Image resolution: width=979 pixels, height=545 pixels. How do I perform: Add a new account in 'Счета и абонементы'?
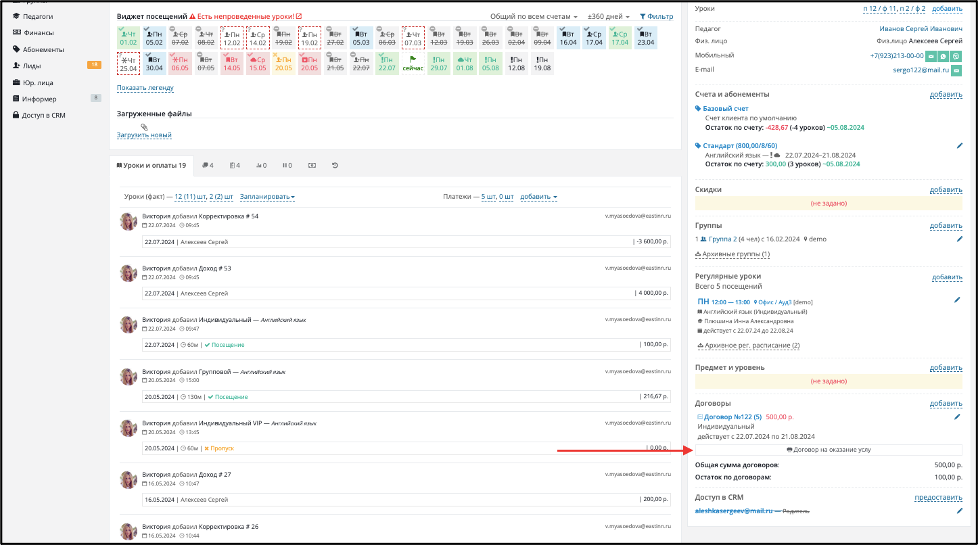click(x=946, y=95)
